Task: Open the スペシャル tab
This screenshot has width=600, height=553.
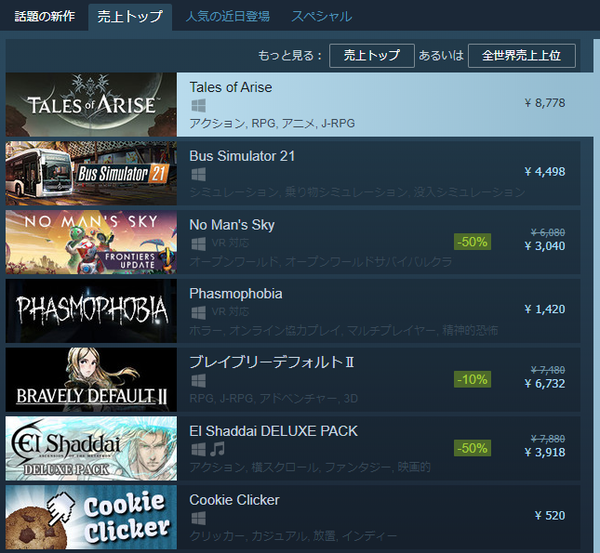Action: coord(321,16)
